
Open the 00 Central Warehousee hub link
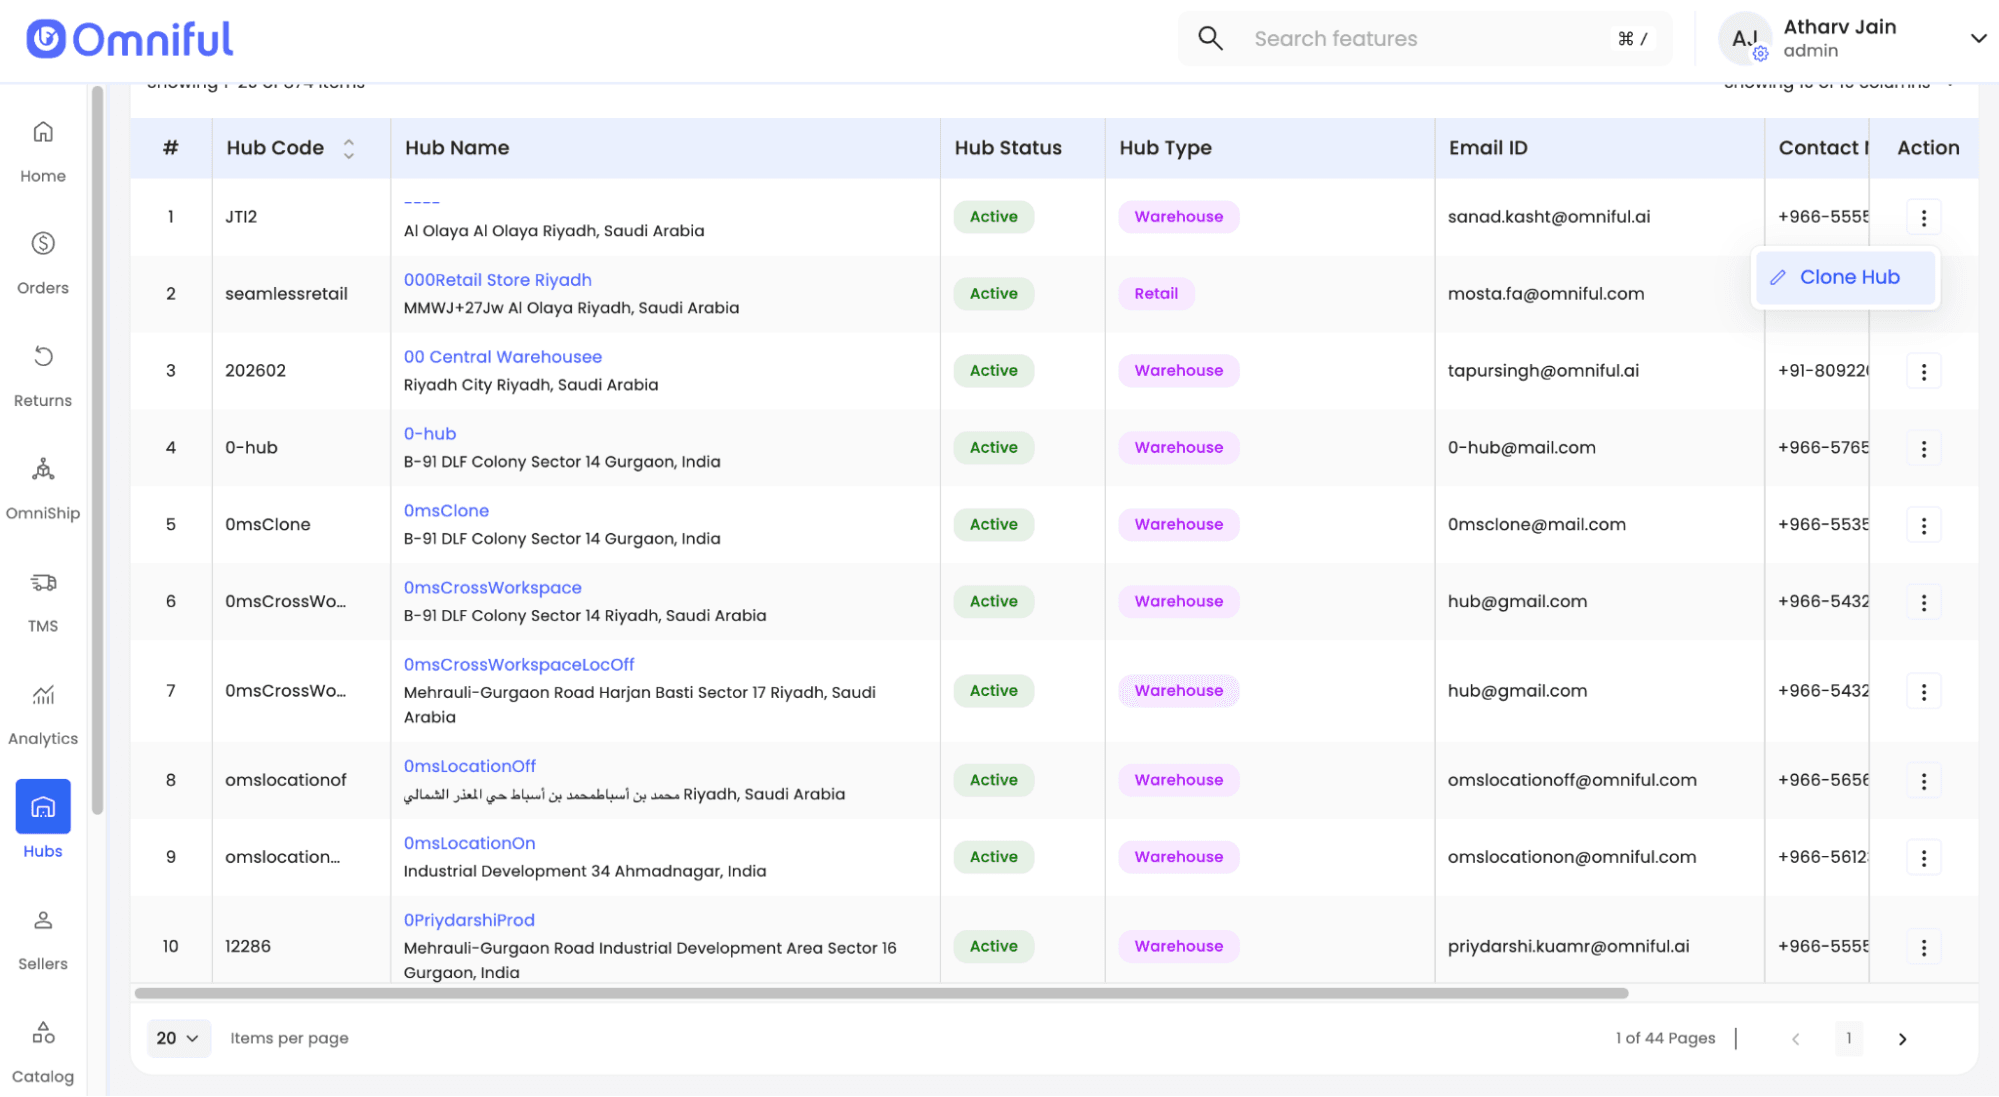pyautogui.click(x=502, y=357)
